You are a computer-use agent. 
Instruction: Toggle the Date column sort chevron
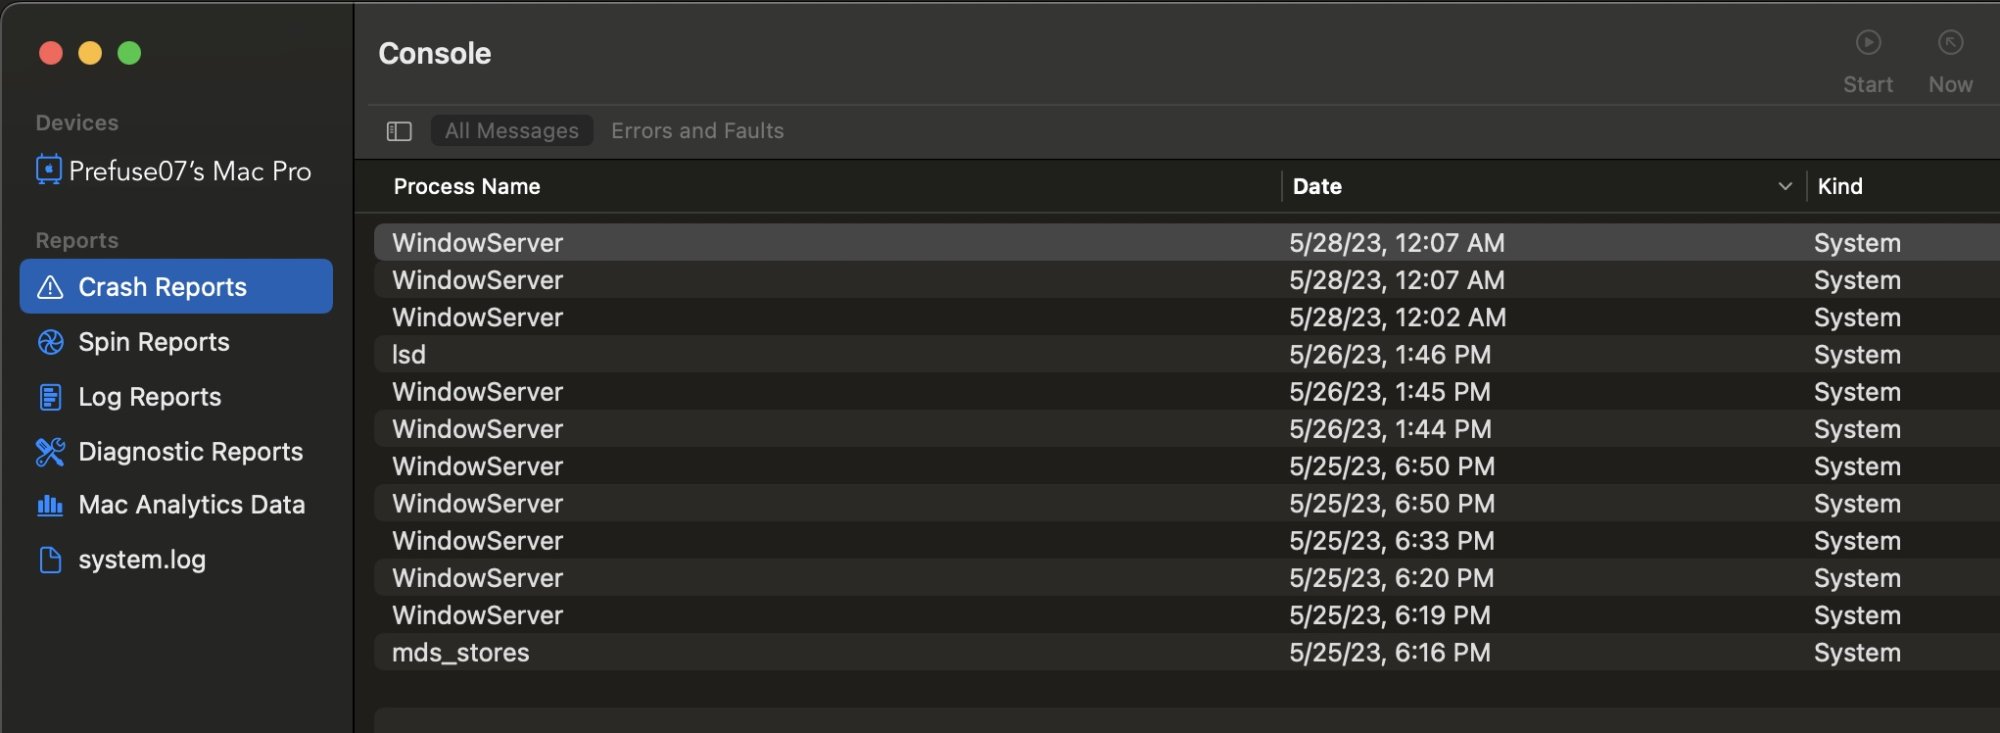pyautogui.click(x=1785, y=187)
